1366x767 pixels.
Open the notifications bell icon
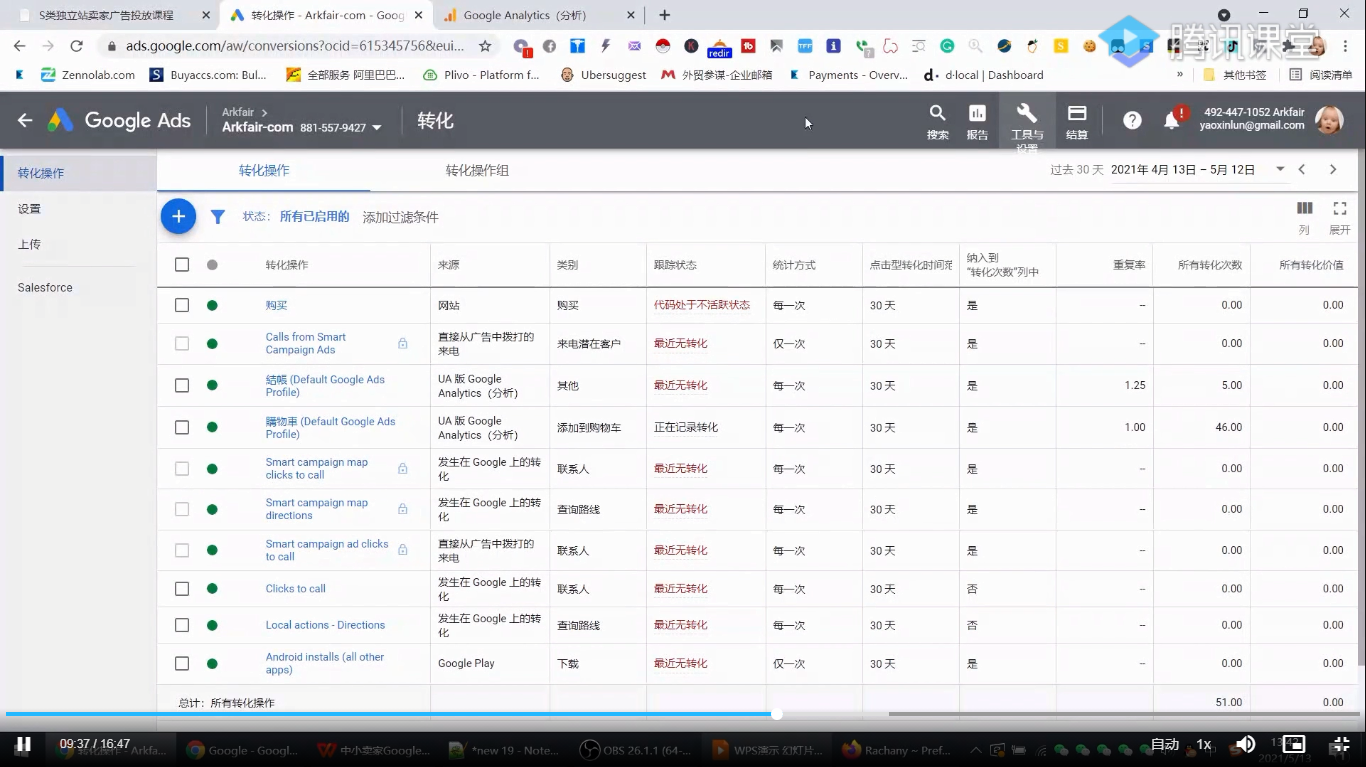(x=1171, y=119)
